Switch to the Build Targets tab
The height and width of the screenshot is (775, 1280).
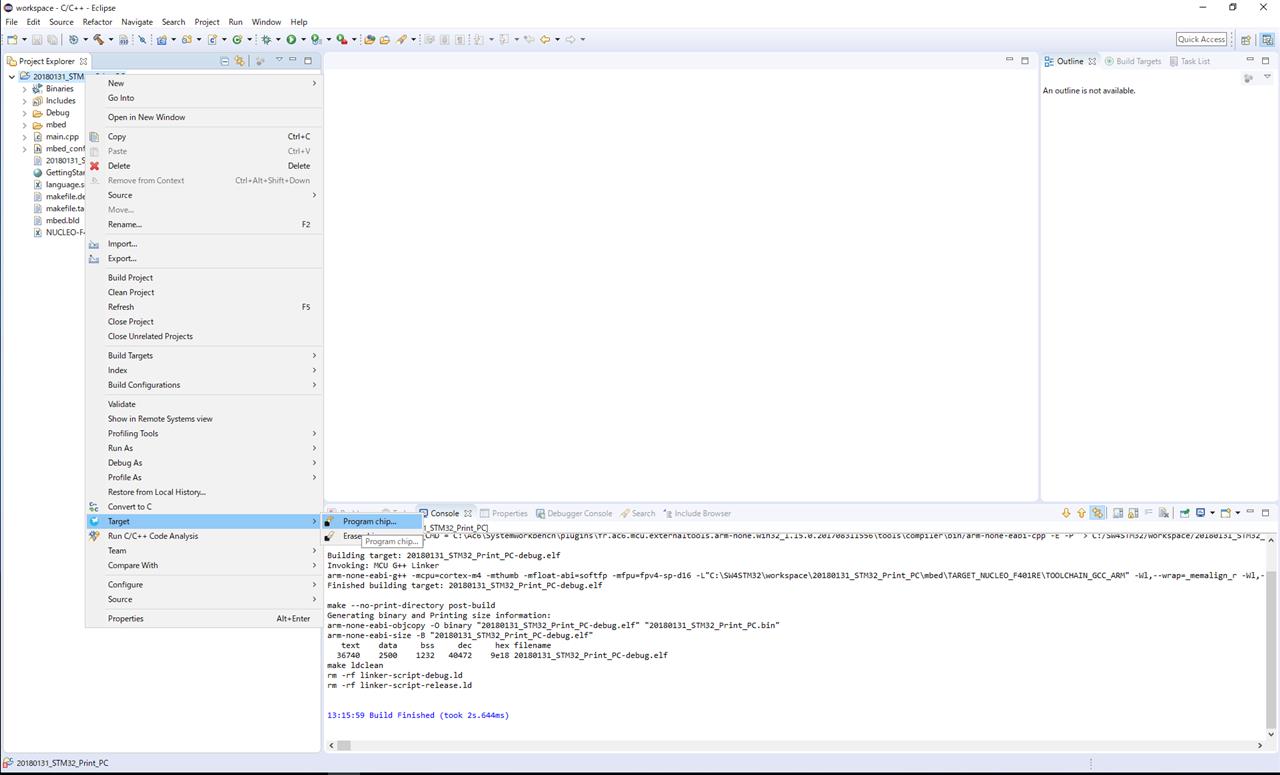[1132, 61]
